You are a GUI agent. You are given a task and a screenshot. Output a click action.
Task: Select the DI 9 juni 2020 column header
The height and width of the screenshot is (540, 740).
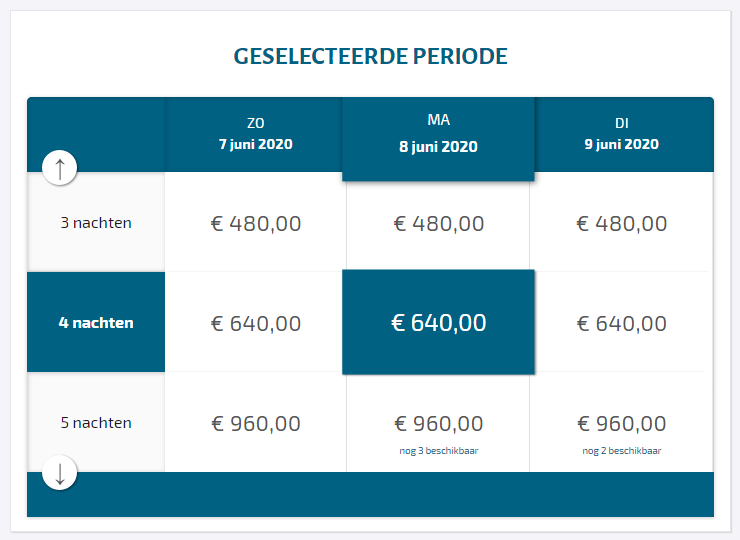point(622,135)
